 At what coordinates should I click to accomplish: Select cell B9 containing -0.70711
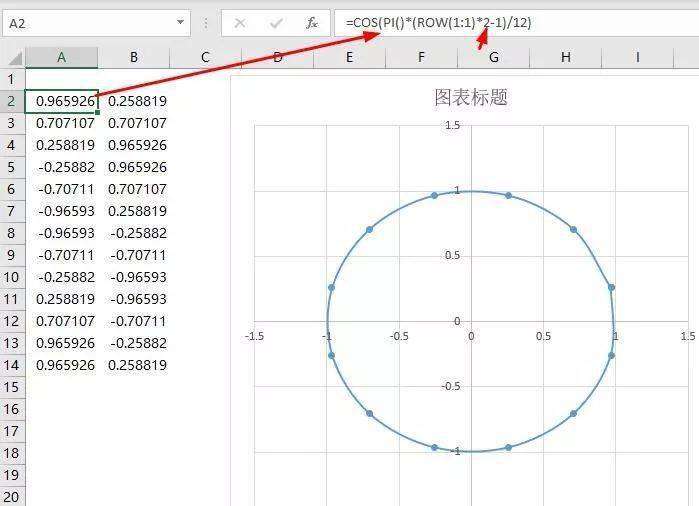coord(134,255)
